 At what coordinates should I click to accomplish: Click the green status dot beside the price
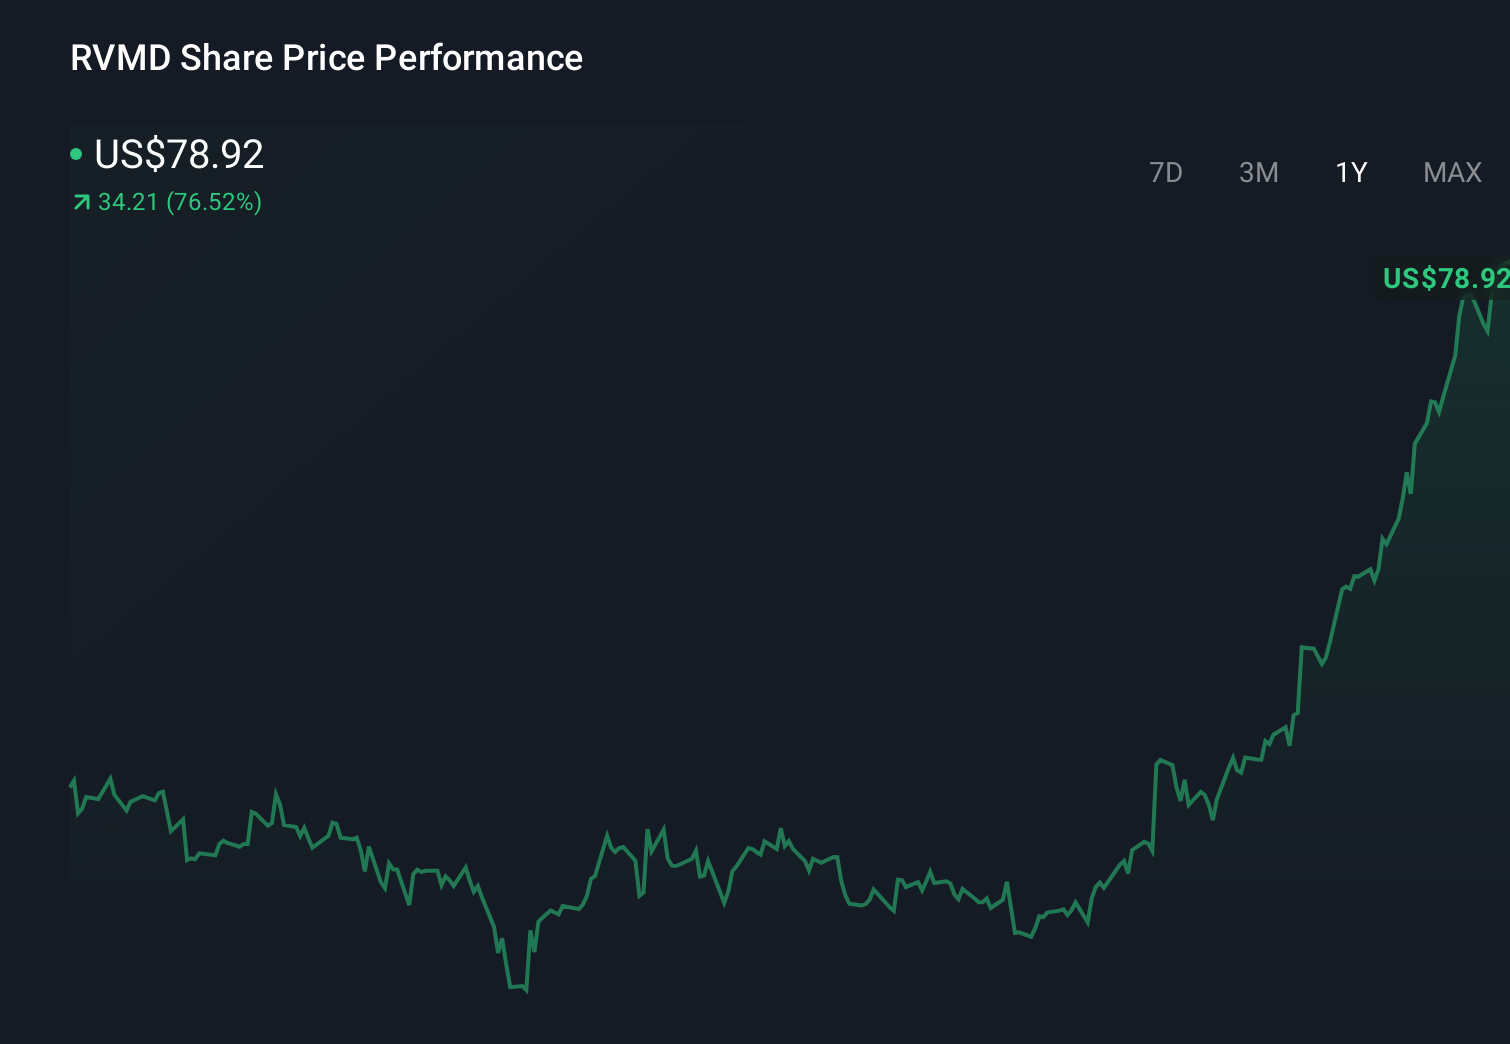point(76,153)
